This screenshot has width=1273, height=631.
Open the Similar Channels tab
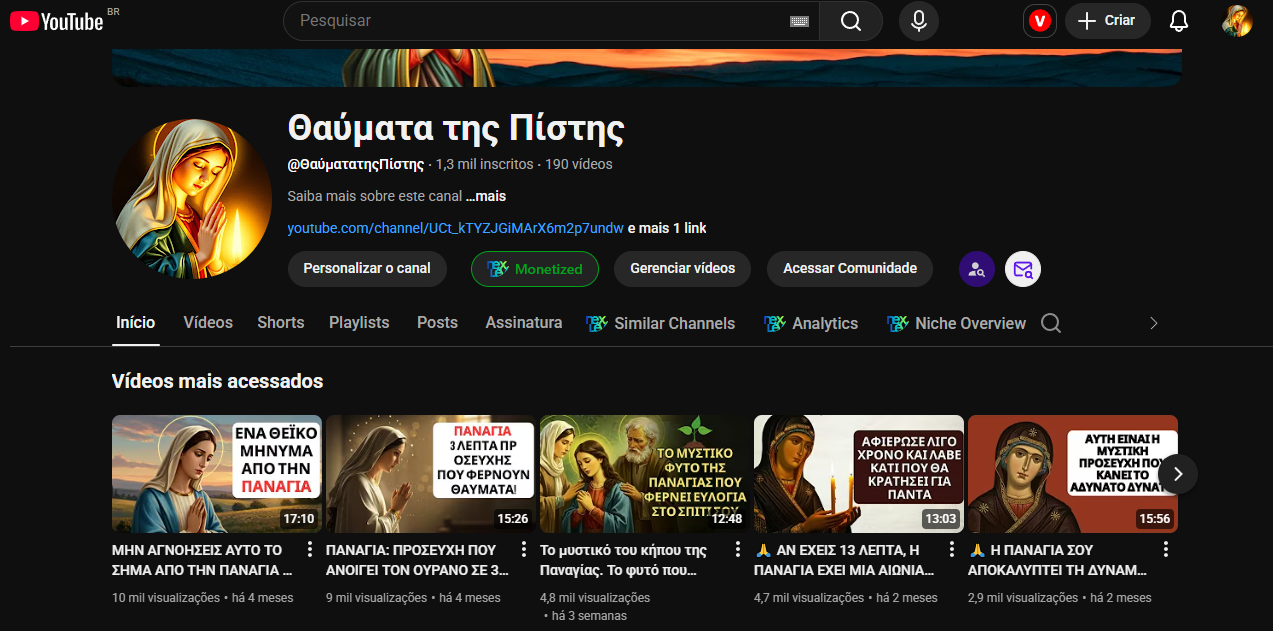coord(661,323)
